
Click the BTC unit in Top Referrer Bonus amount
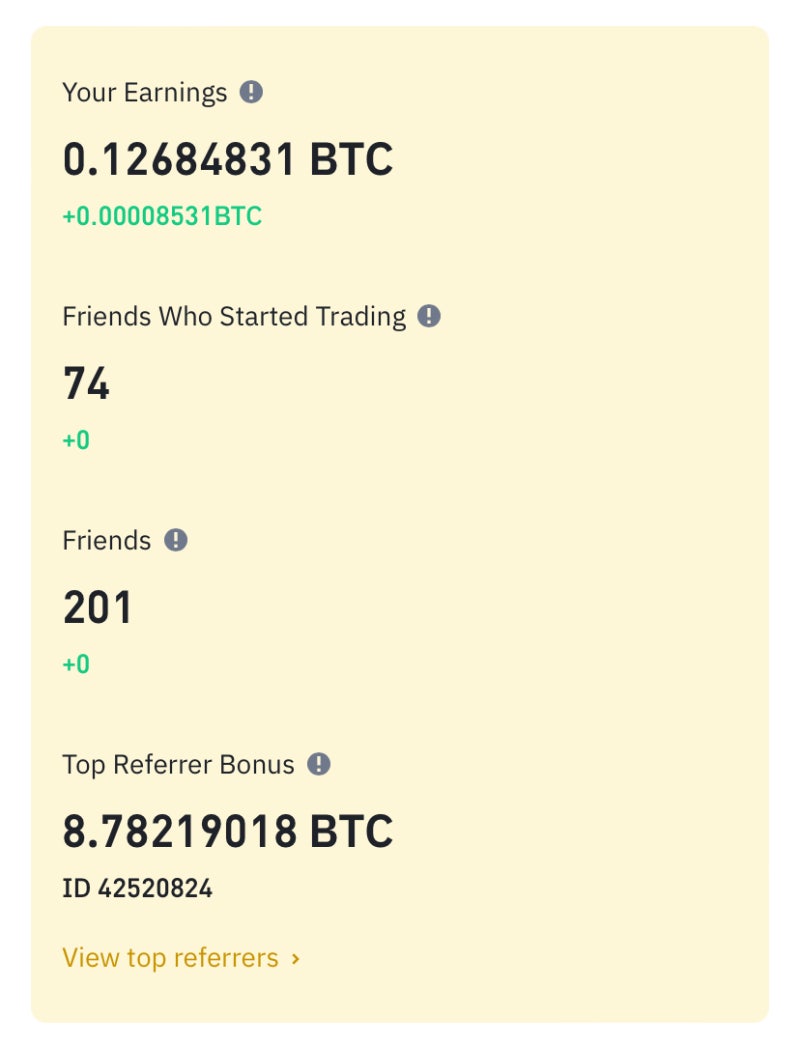(x=351, y=832)
